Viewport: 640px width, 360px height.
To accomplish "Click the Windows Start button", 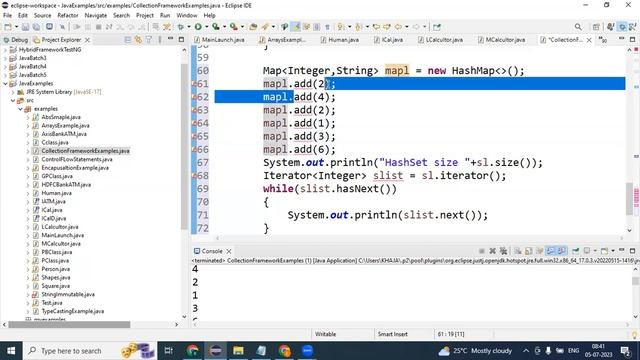I will (11, 351).
